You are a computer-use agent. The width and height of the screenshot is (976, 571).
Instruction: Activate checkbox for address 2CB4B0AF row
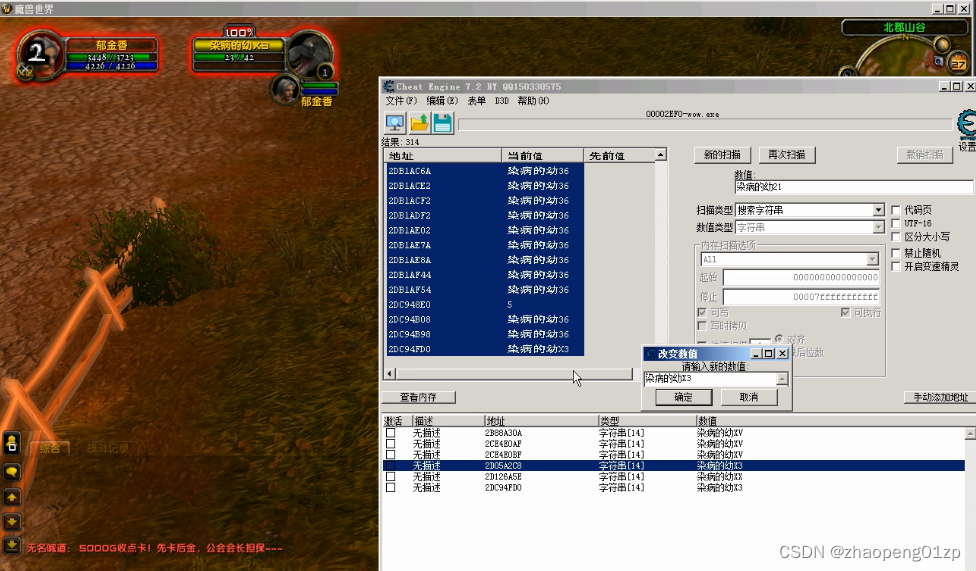(390, 444)
